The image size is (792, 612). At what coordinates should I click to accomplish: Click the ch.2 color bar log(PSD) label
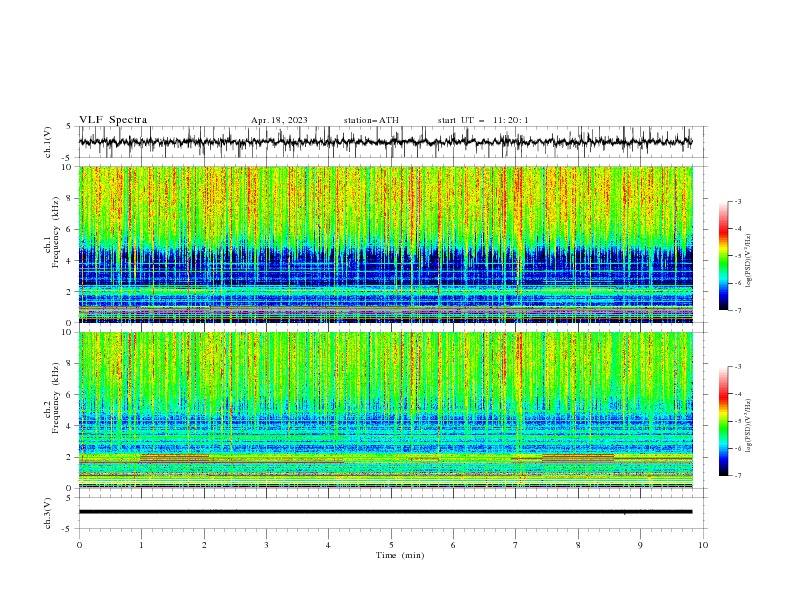(x=748, y=425)
